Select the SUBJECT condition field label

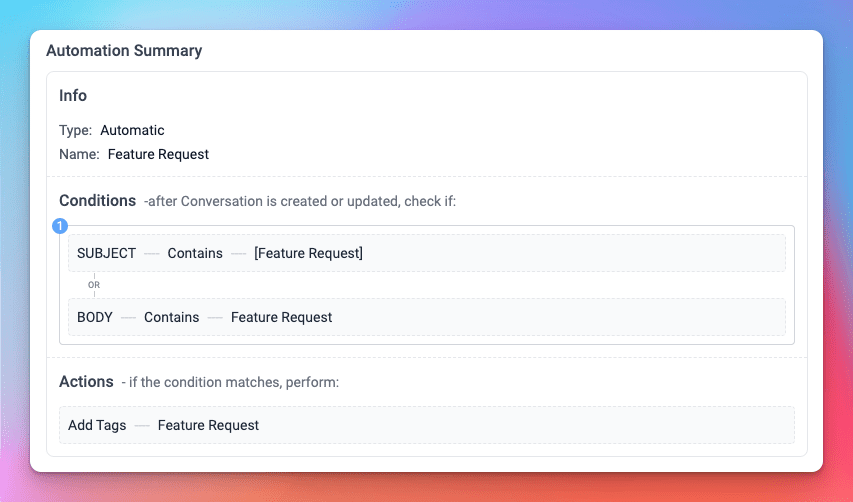[106, 253]
